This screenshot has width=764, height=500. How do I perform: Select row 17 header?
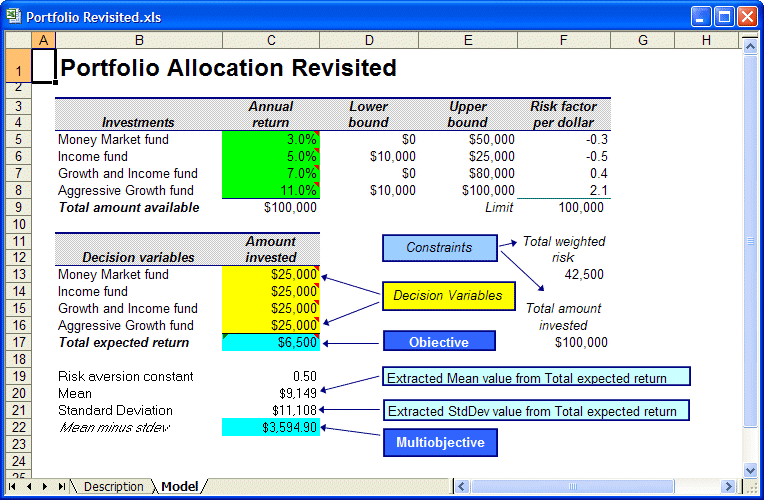pos(19,342)
